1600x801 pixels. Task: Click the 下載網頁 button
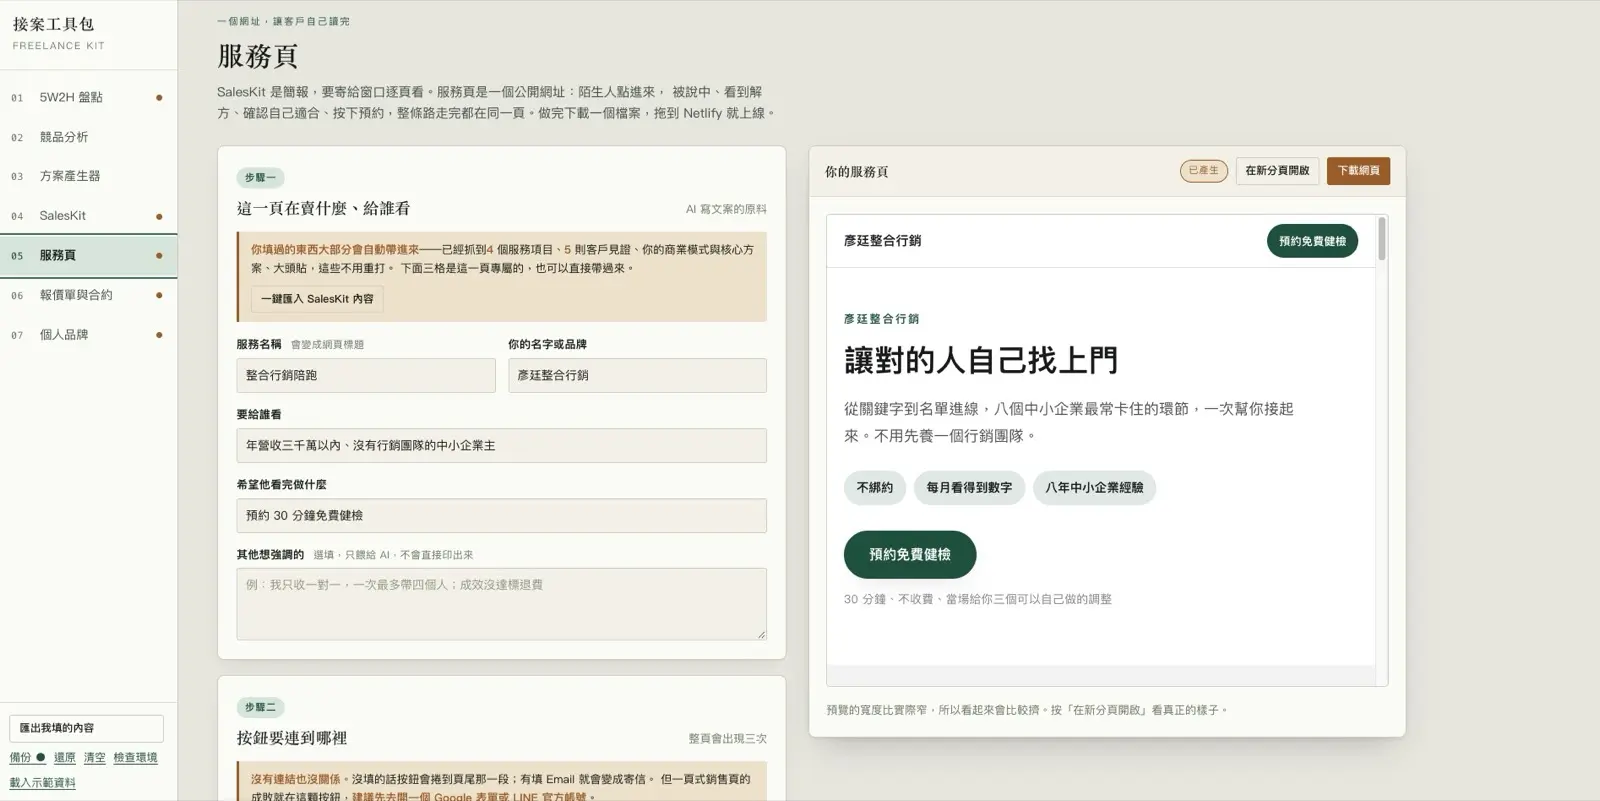click(x=1358, y=171)
